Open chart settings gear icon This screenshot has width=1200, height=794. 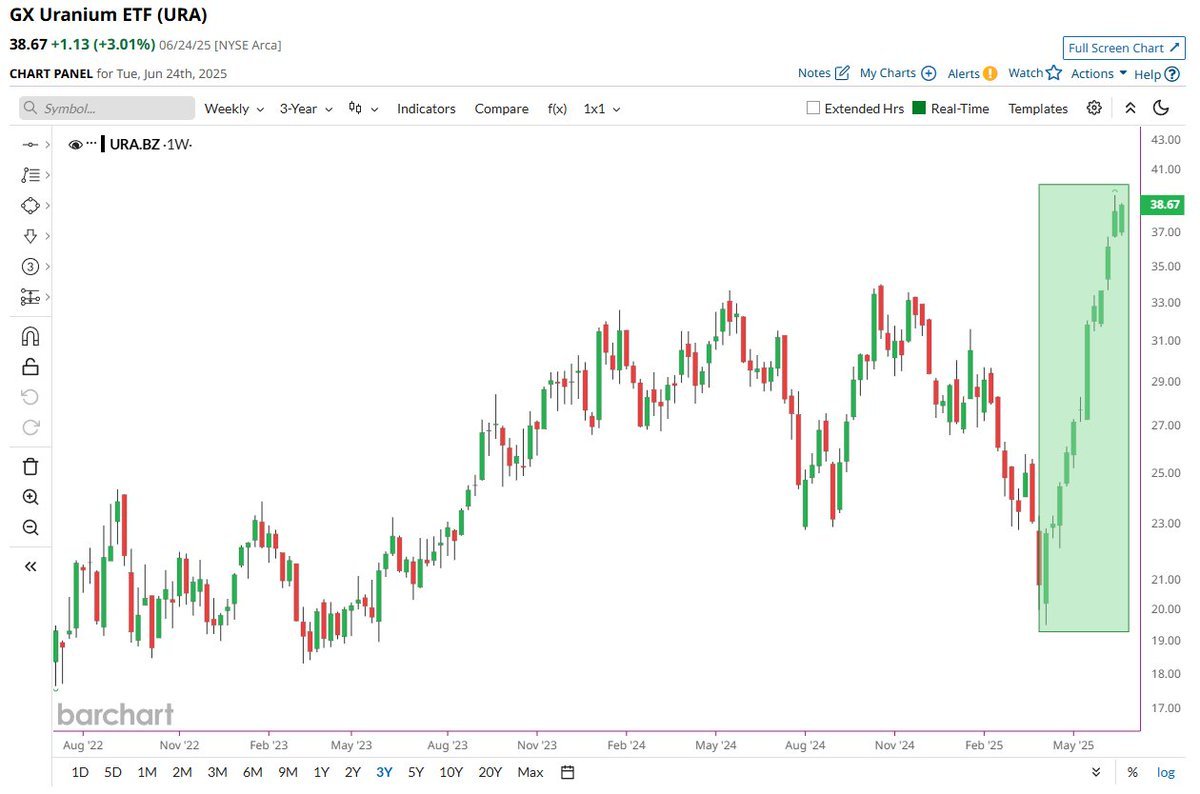tap(1095, 108)
